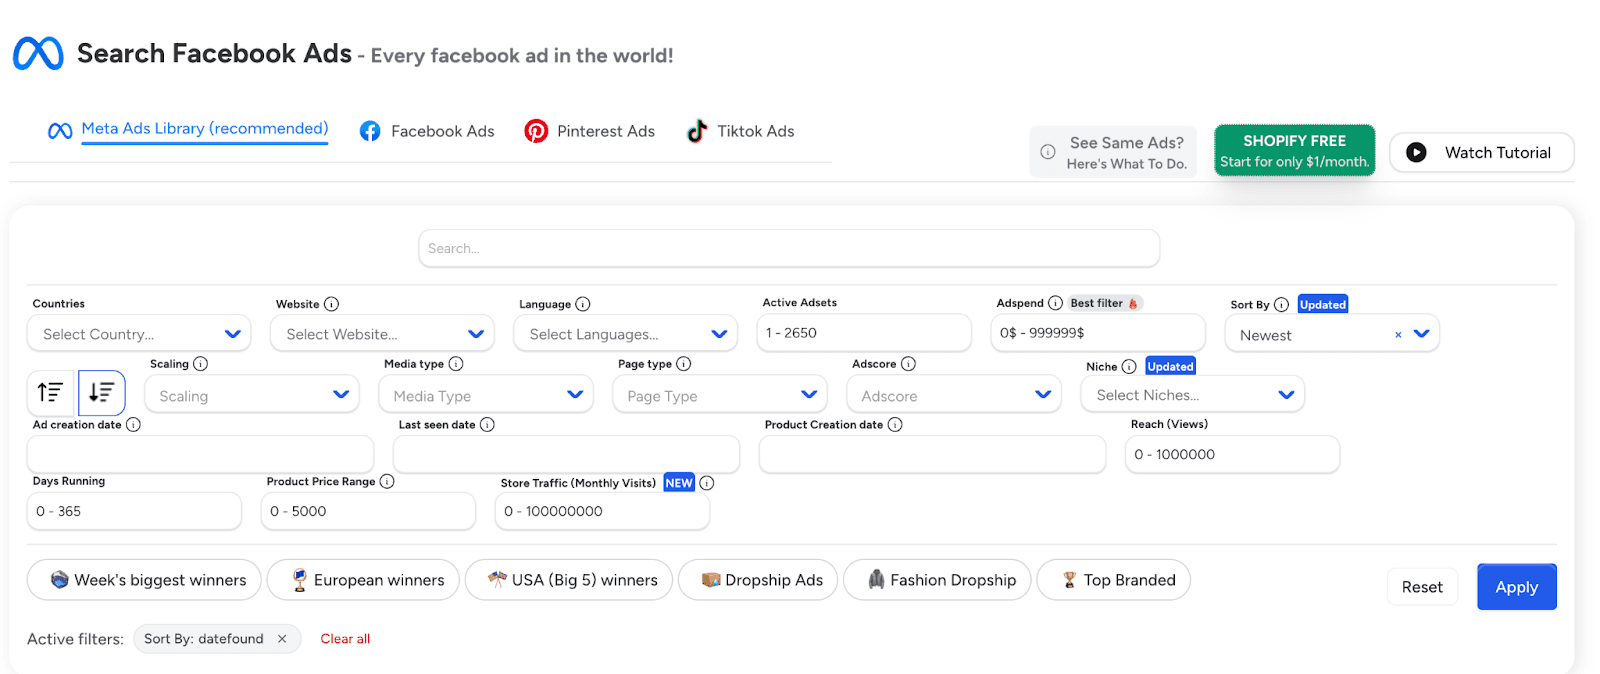
Task: Click the Product Creation date info icon
Action: 895,425
